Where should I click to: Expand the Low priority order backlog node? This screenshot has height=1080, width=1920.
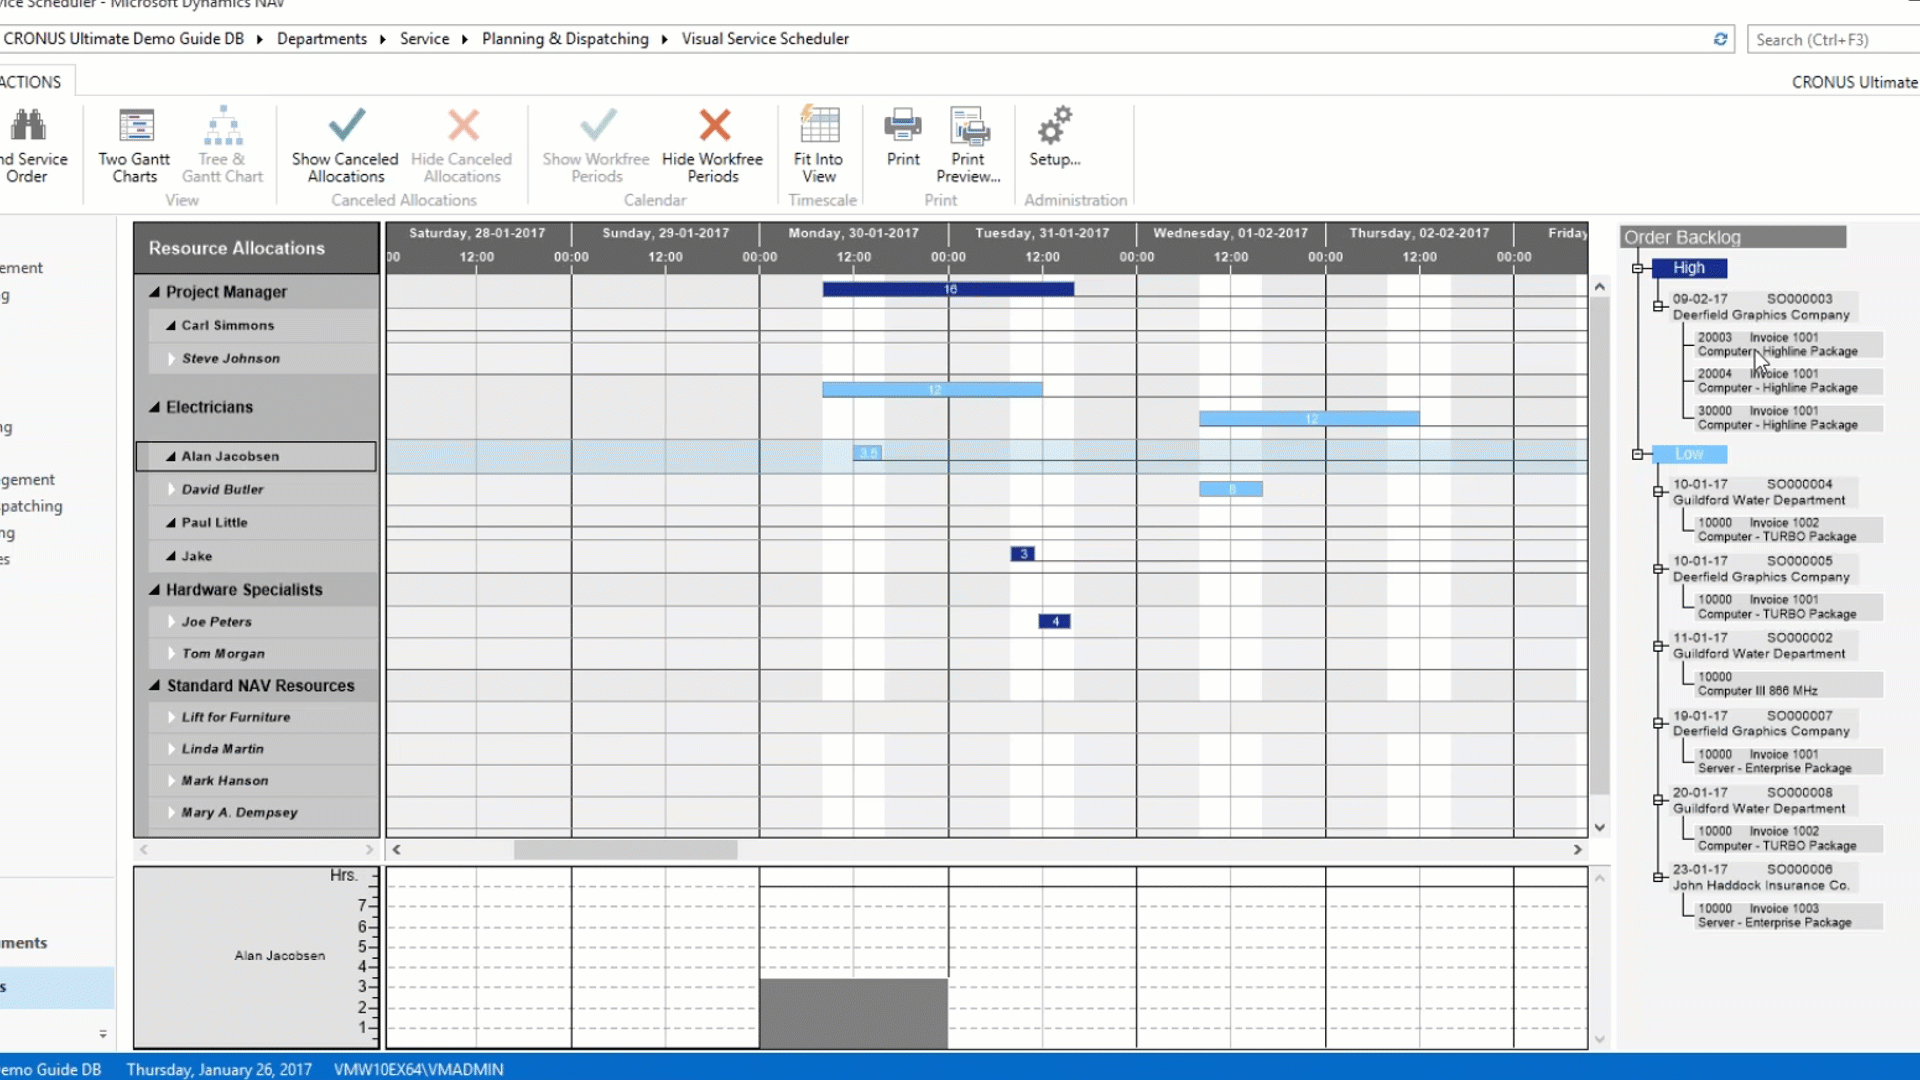pyautogui.click(x=1639, y=454)
